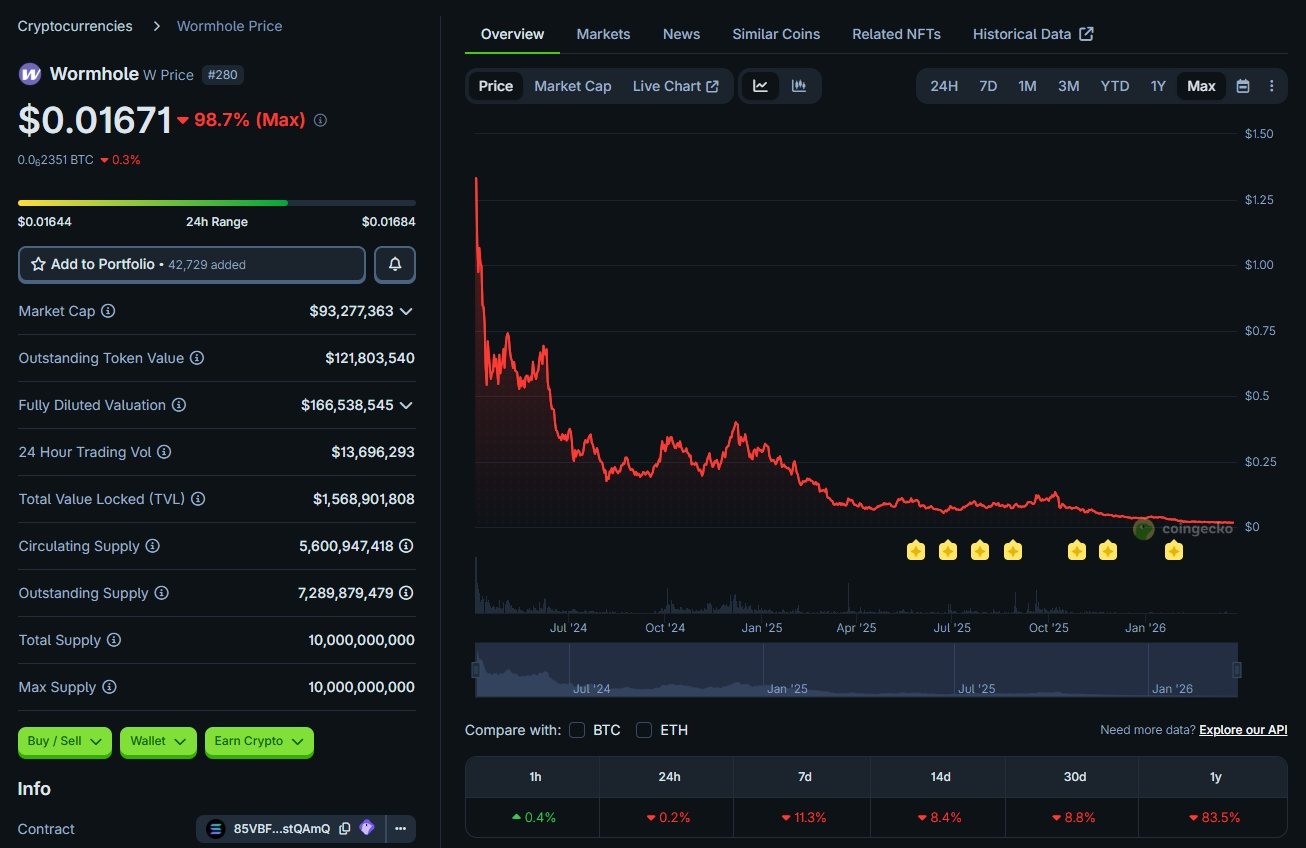Copy the contract address

coord(345,829)
